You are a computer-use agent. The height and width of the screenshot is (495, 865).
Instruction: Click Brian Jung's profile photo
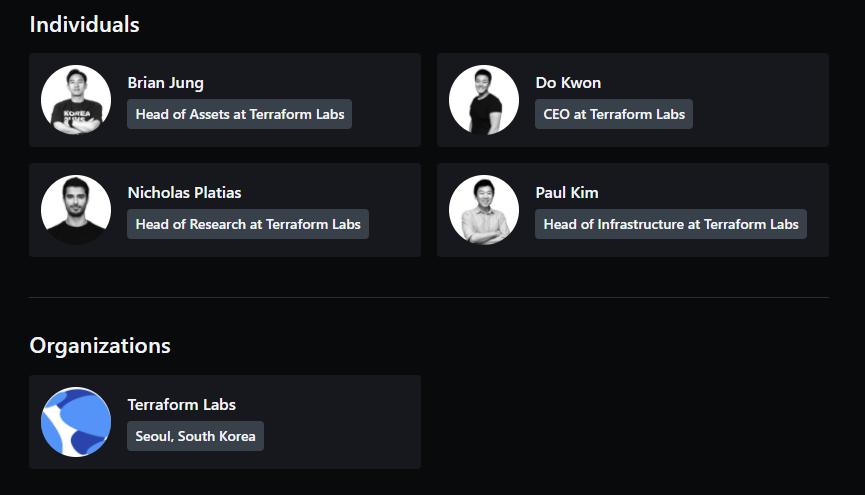76,100
